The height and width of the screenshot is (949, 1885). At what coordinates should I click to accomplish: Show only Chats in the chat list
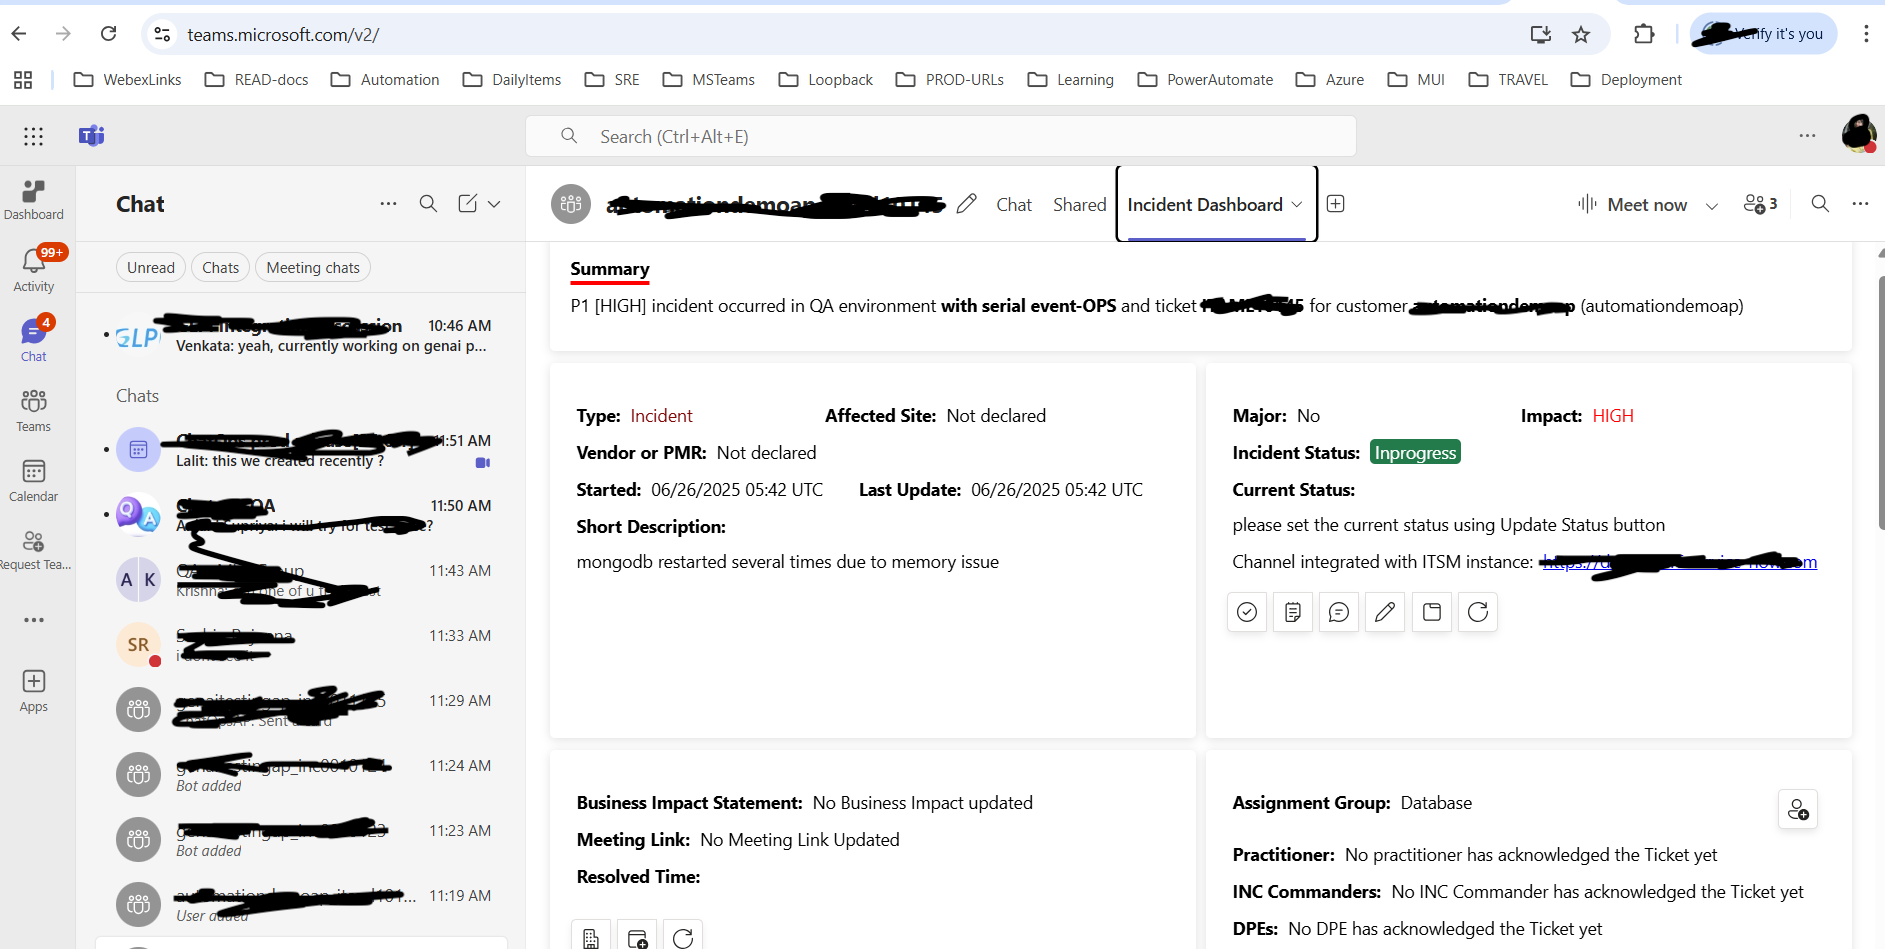(x=220, y=267)
